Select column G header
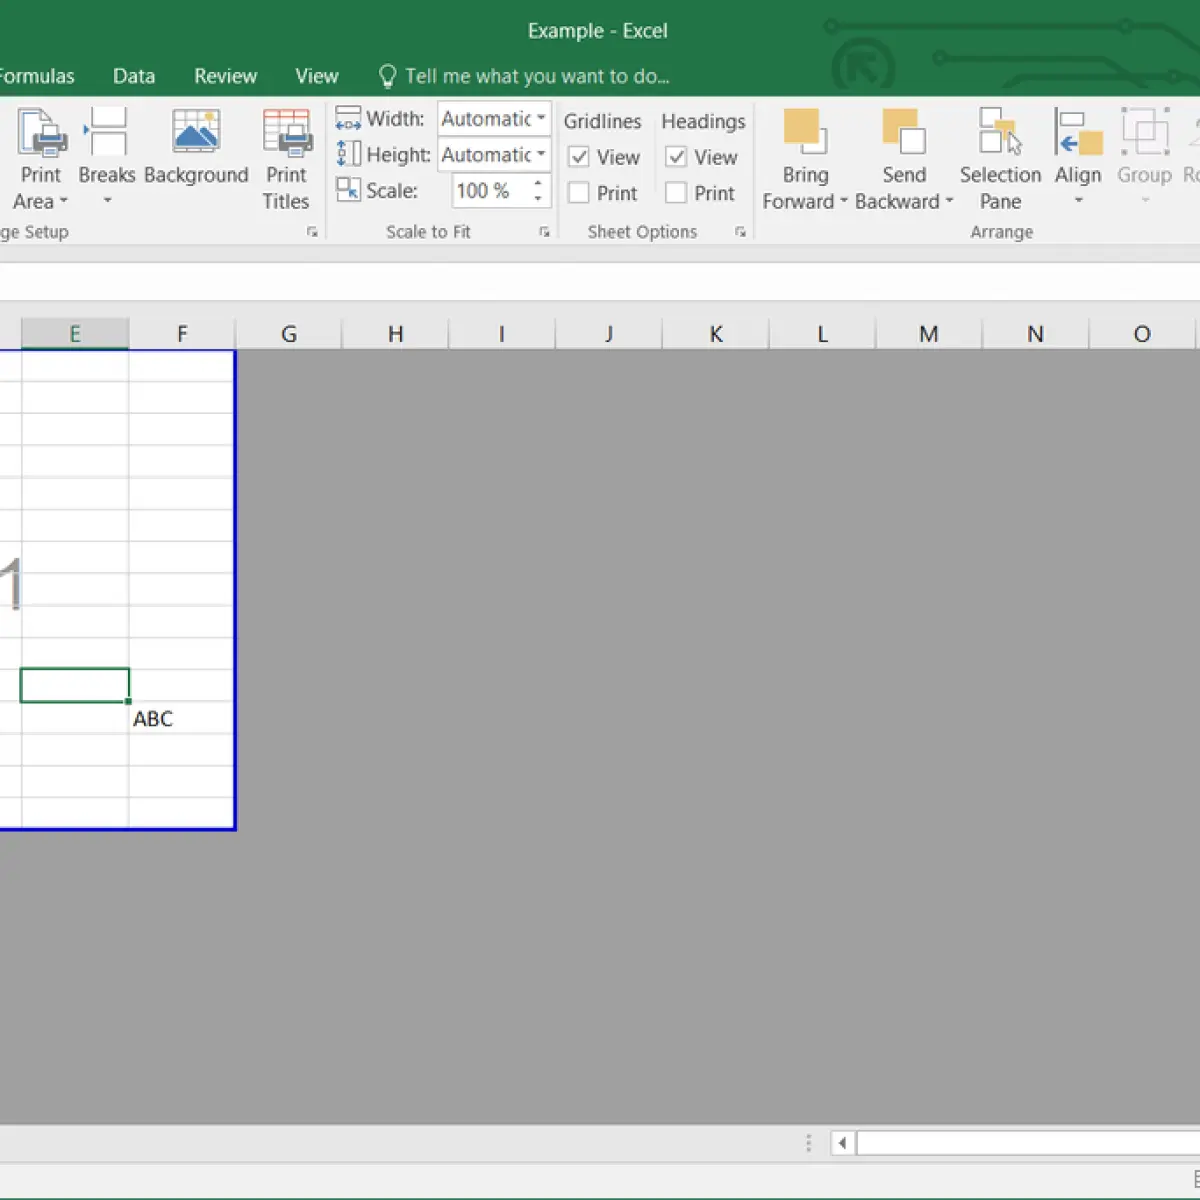This screenshot has width=1200, height=1200. click(x=289, y=334)
